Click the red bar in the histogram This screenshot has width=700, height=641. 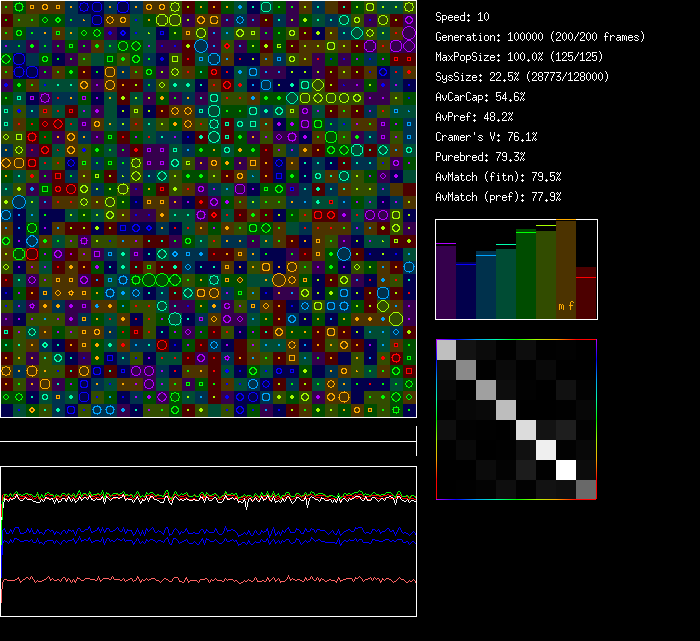pos(586,294)
